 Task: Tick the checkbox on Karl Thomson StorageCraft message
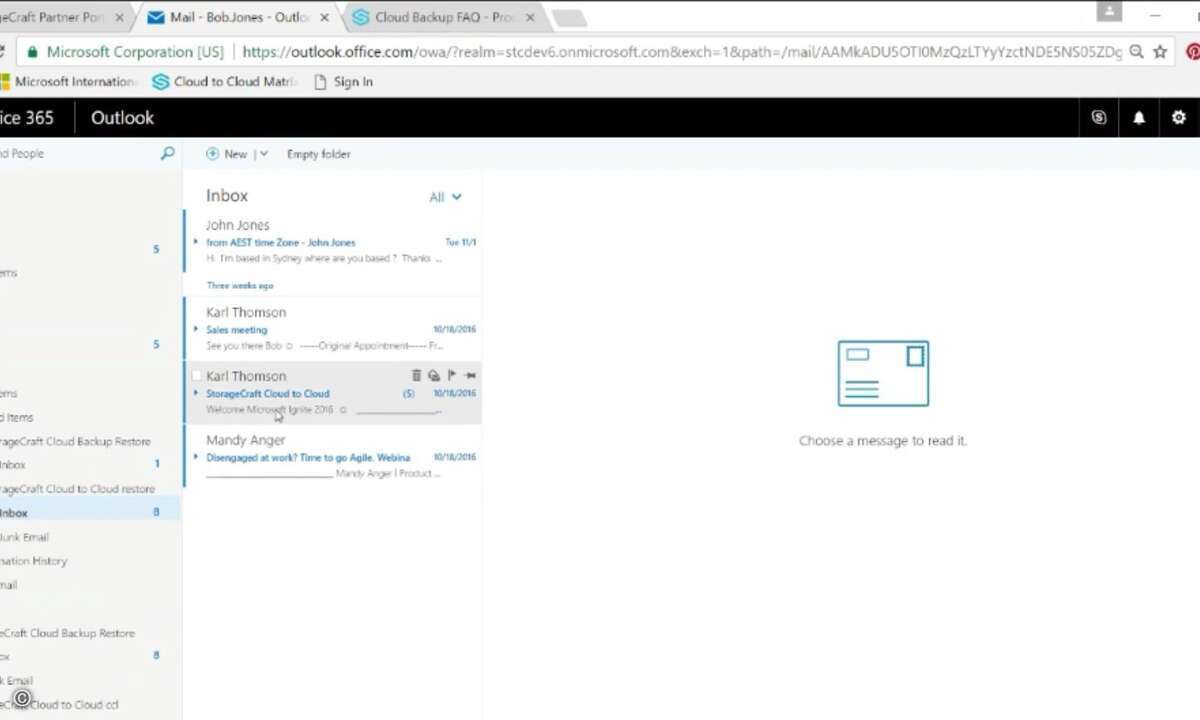pyautogui.click(x=196, y=376)
